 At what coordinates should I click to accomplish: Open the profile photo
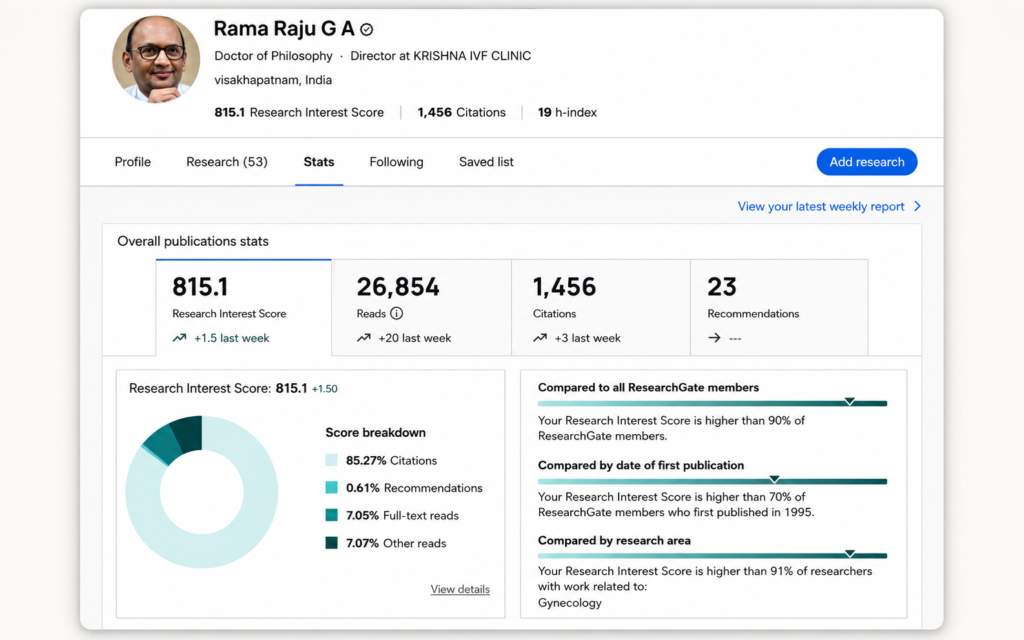[156, 59]
